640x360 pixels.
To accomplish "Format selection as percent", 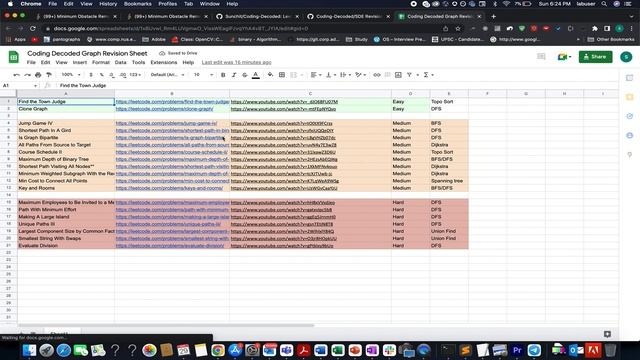I will pos(101,75).
